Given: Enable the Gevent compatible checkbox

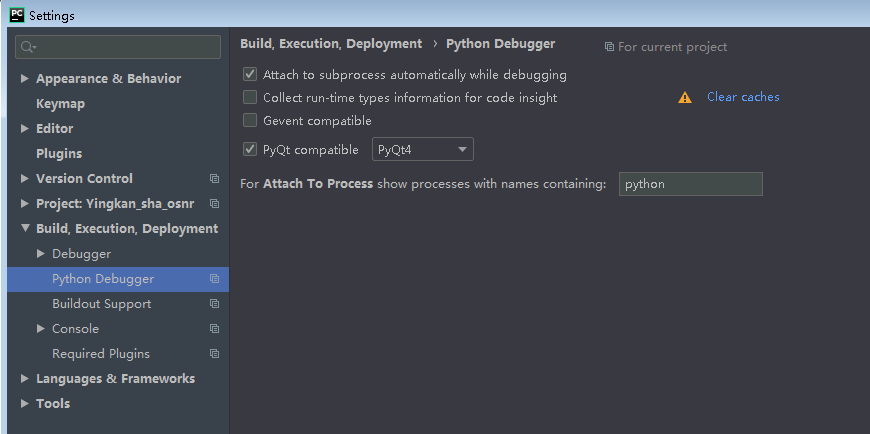Looking at the screenshot, I should click(x=250, y=121).
